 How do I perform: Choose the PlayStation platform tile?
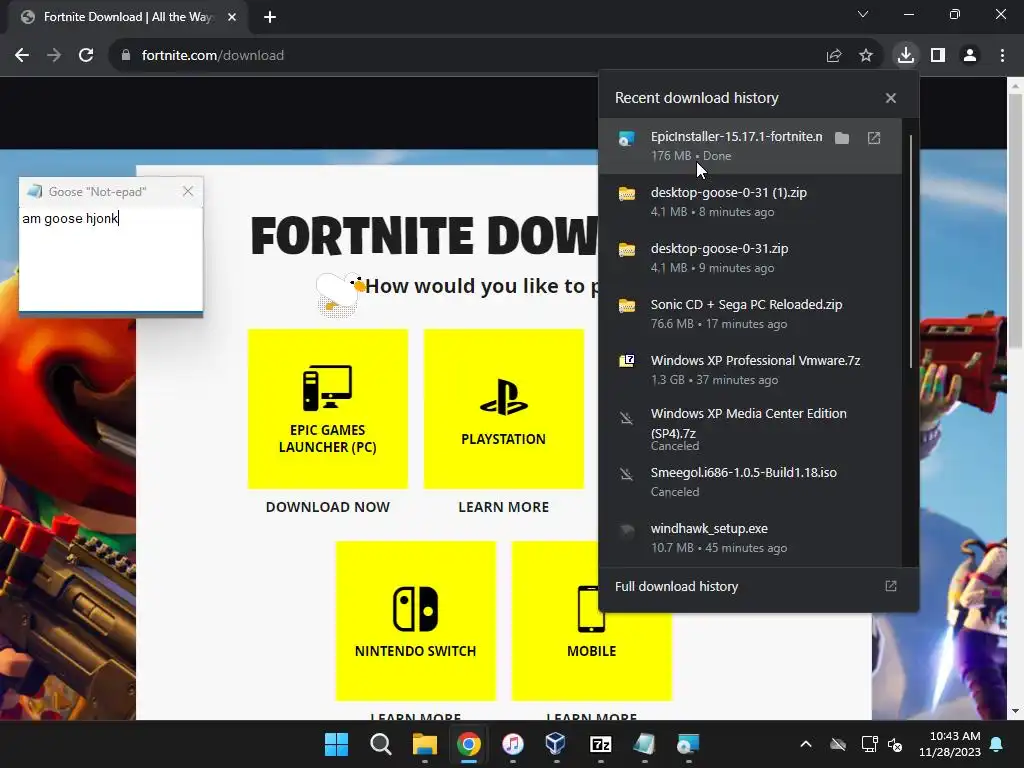click(x=504, y=409)
